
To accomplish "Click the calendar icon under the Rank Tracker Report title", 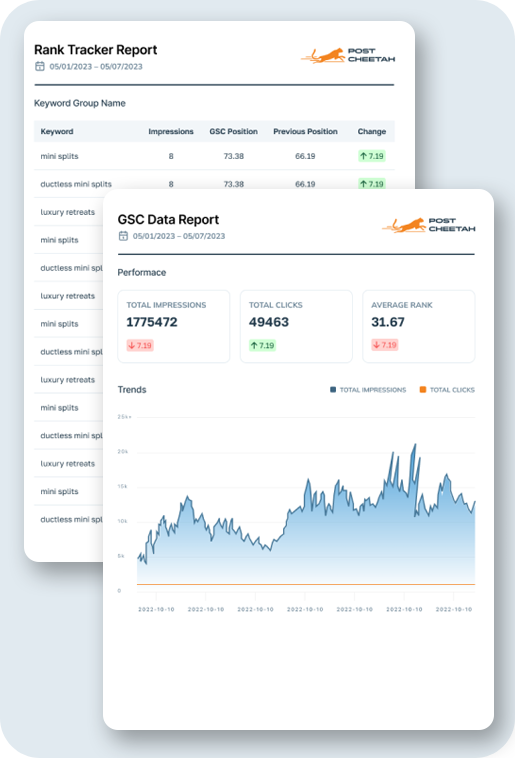I will pyautogui.click(x=40, y=66).
